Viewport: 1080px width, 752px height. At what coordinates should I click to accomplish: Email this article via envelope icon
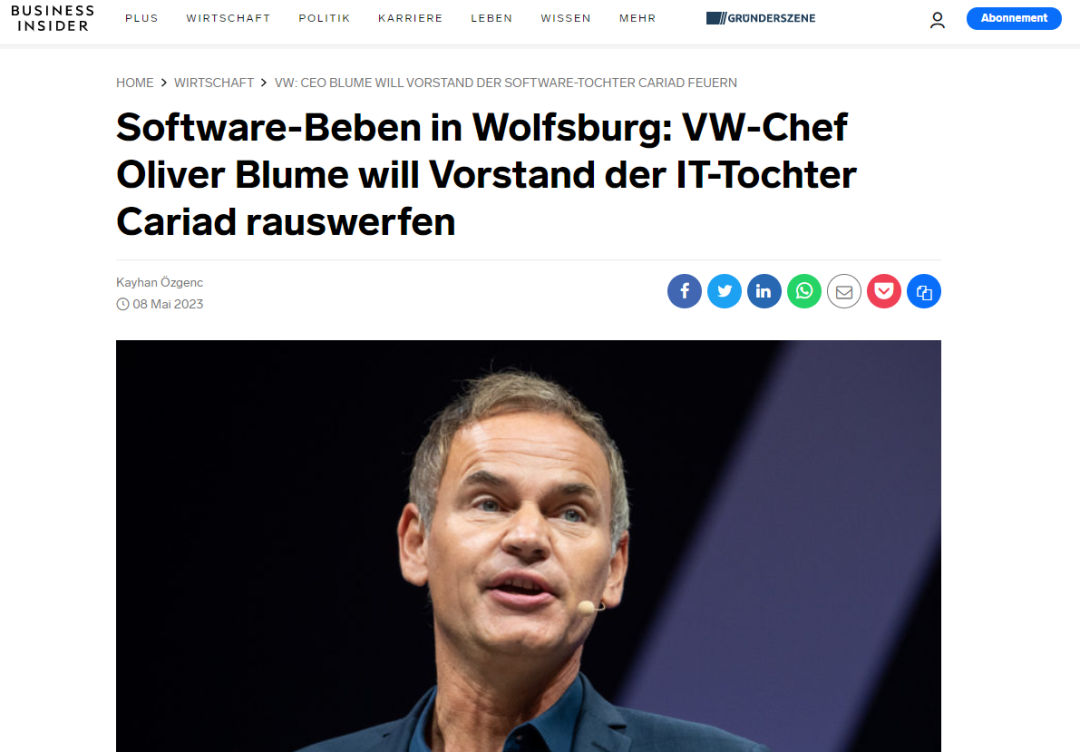pyautogui.click(x=844, y=291)
